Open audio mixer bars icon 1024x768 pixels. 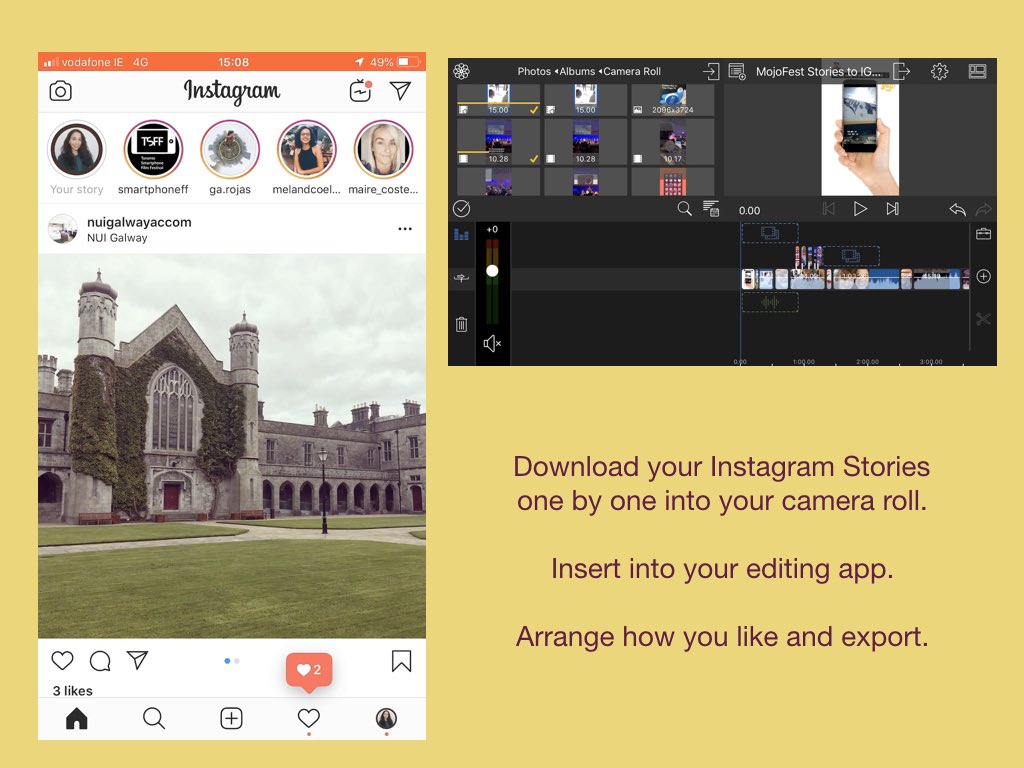pos(462,234)
